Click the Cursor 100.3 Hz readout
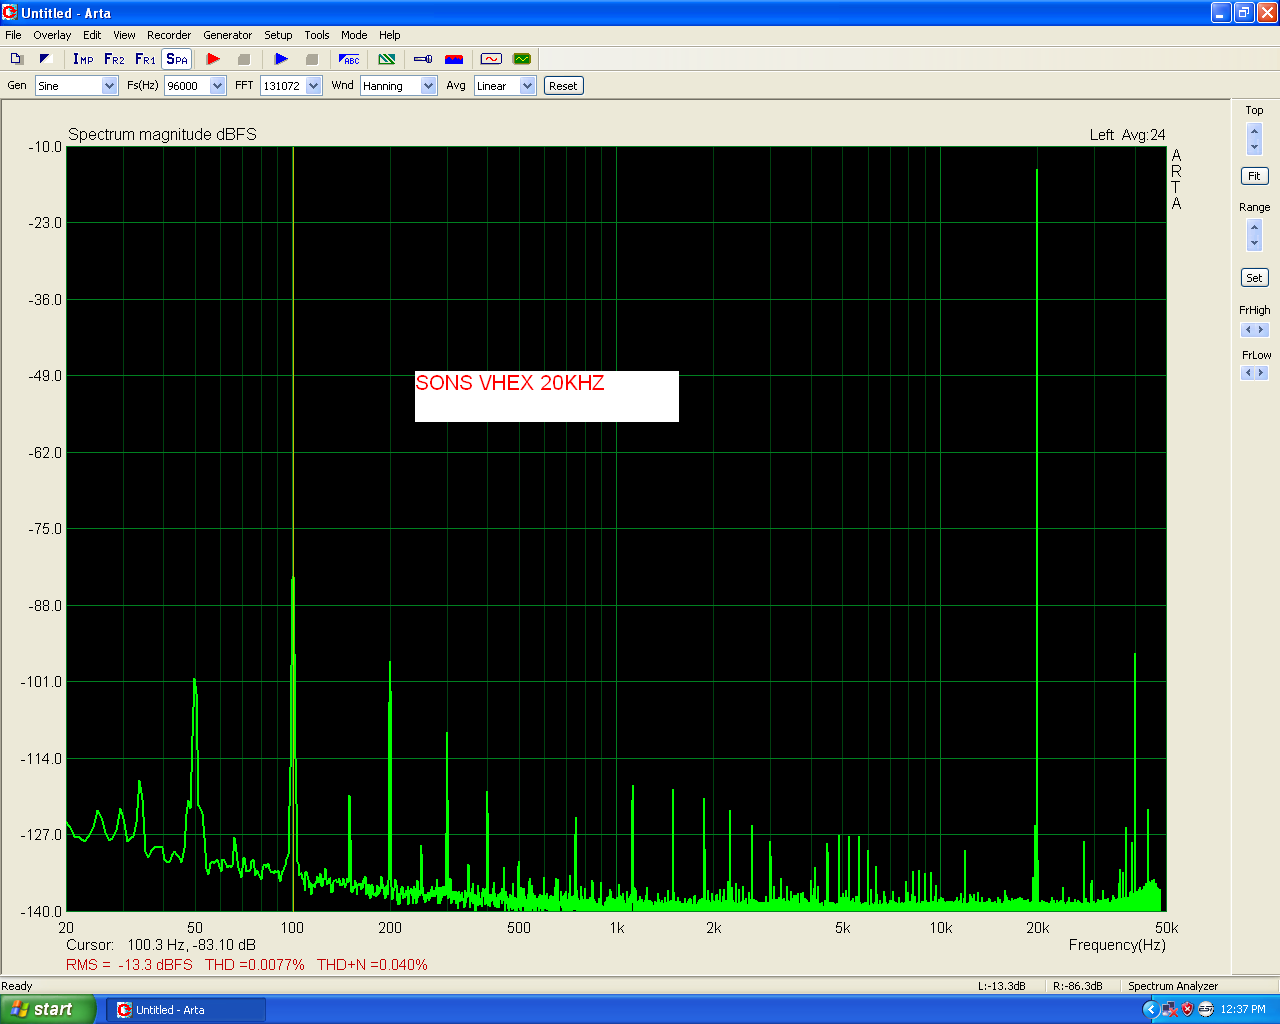 161,945
